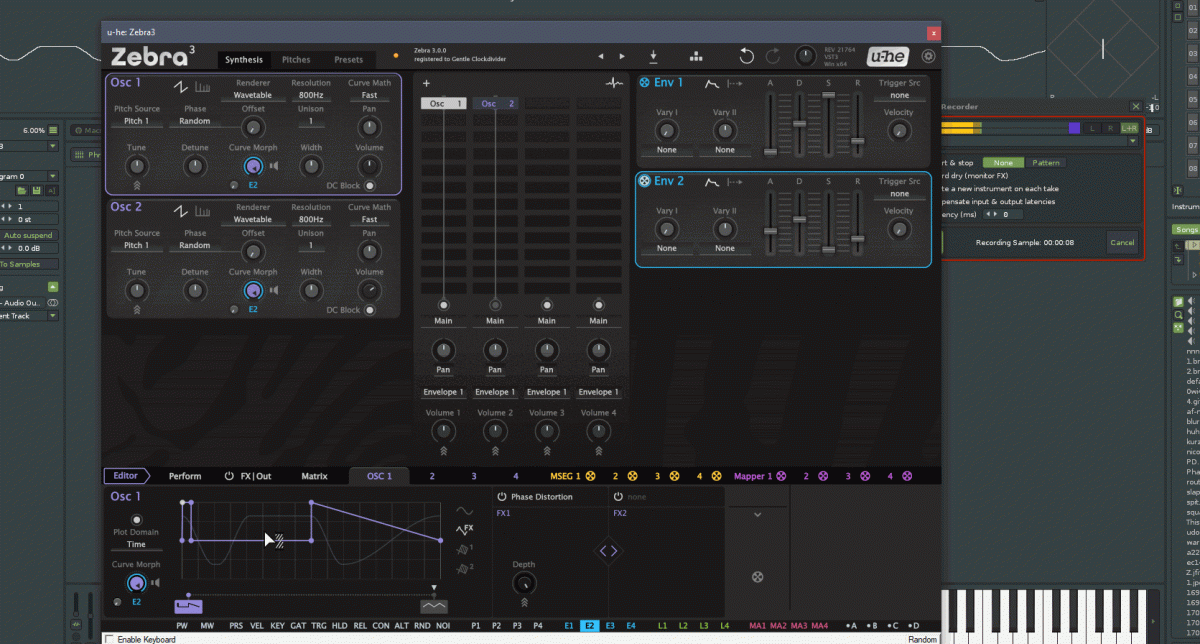
Task: Toggle FX|Out power button
Action: pyautogui.click(x=229, y=476)
